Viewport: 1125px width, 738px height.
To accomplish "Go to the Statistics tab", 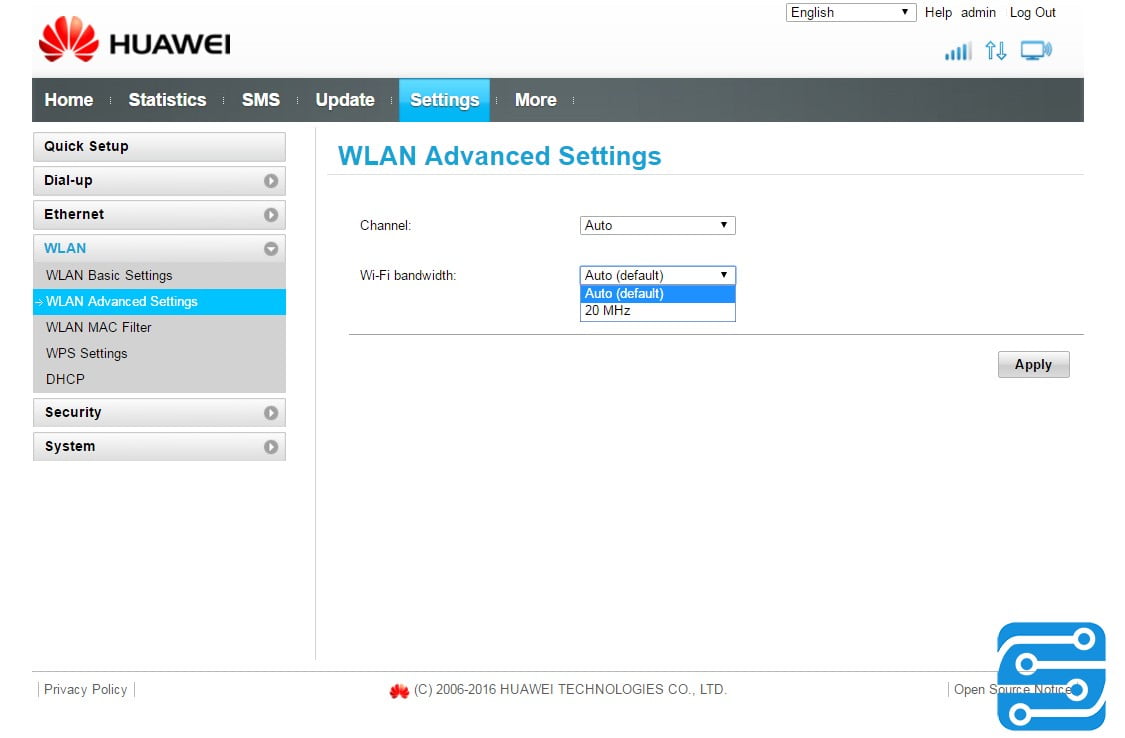I will coord(167,100).
